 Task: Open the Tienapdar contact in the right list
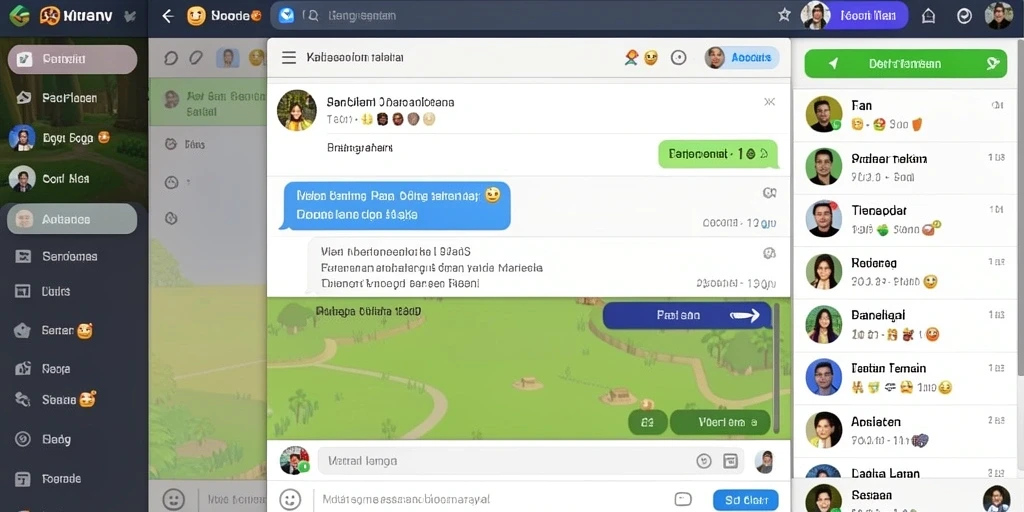pos(907,219)
